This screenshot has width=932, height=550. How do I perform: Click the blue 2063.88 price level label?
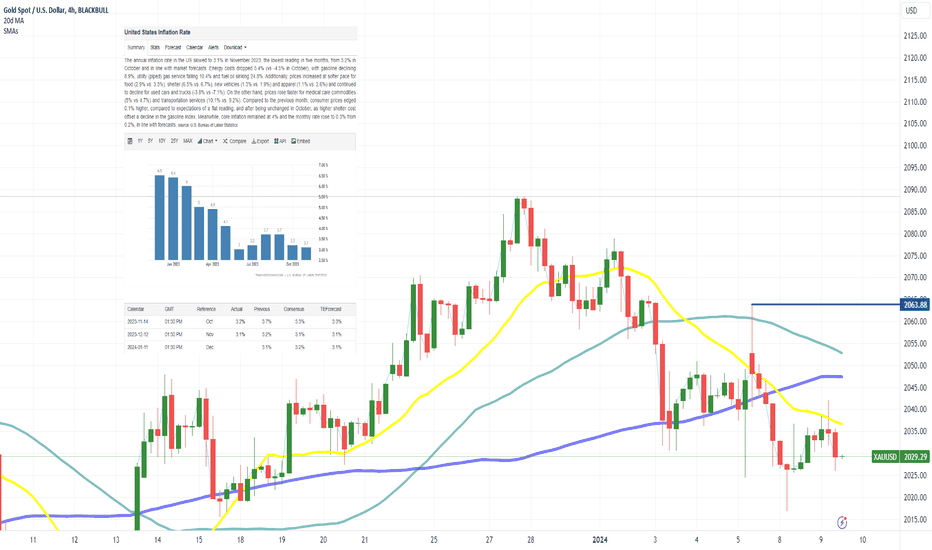(x=915, y=305)
